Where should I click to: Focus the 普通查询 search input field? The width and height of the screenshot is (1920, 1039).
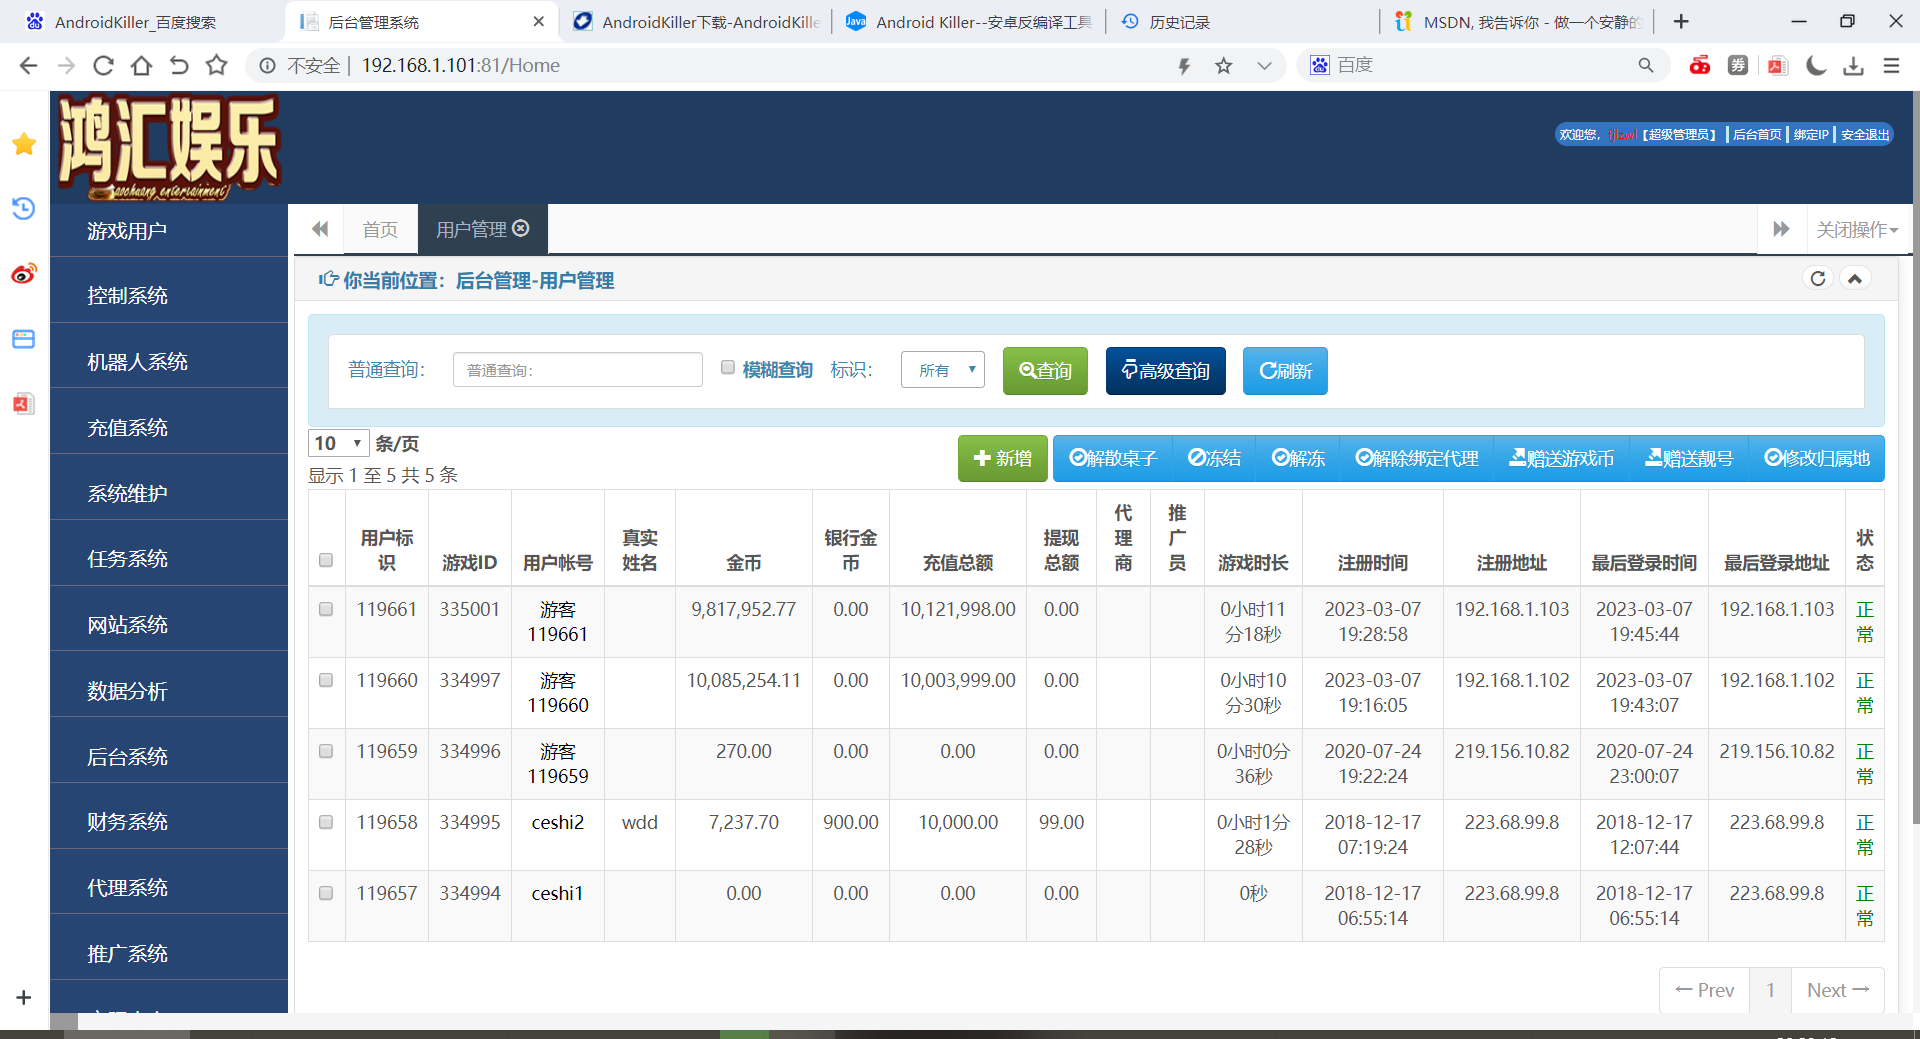pyautogui.click(x=577, y=370)
